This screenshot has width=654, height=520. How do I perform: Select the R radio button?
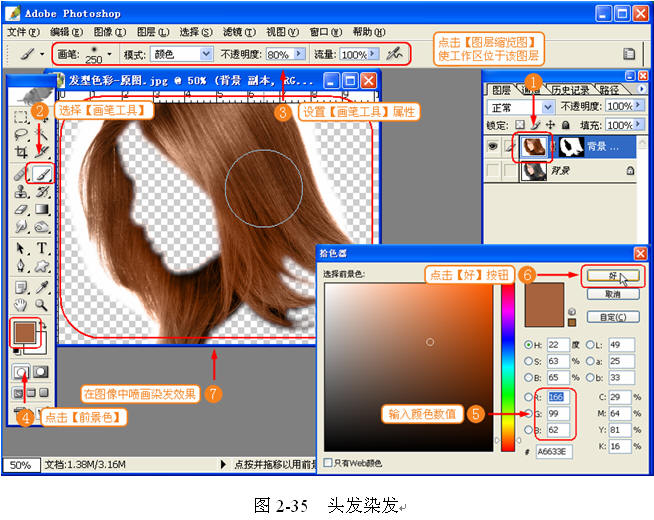[x=528, y=397]
